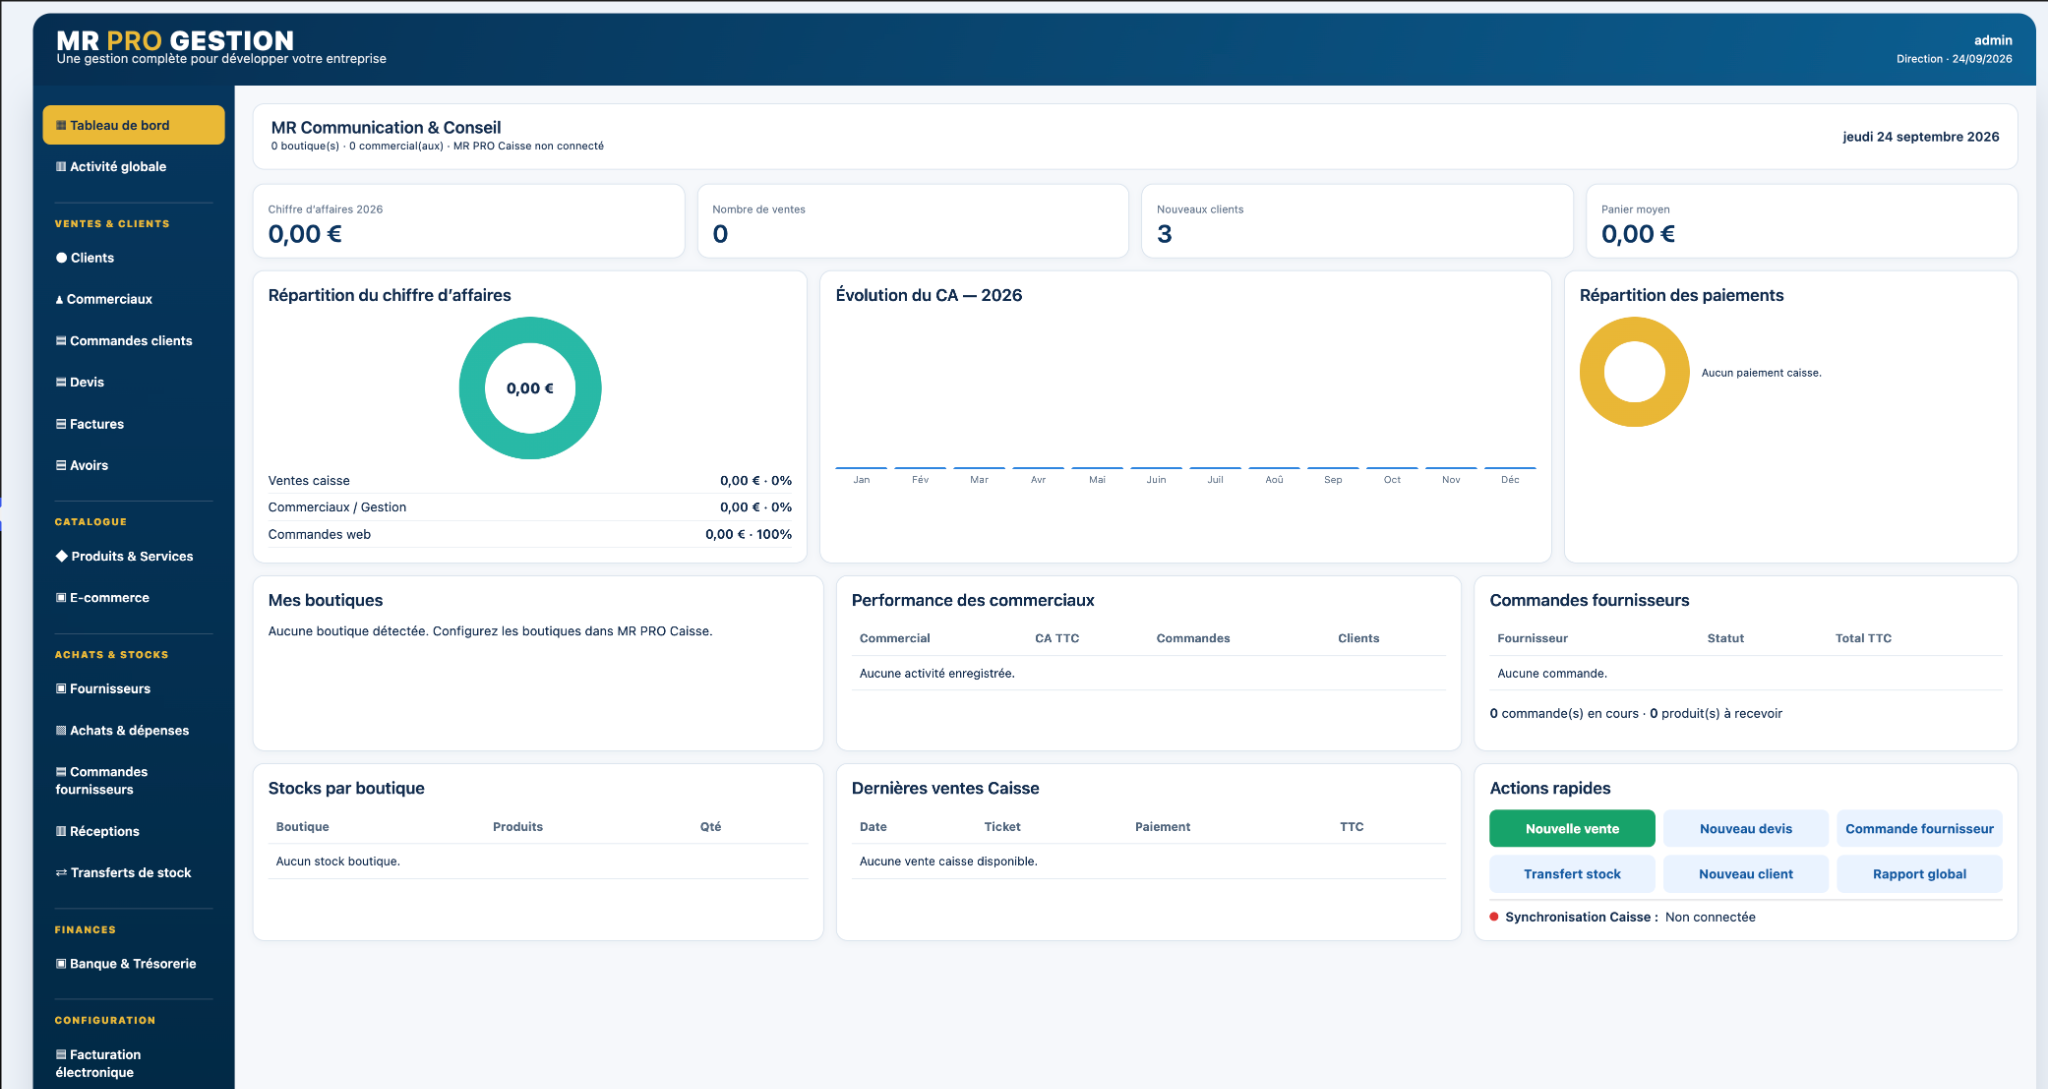The width and height of the screenshot is (2048, 1089).
Task: Click the Réceptions sidebar icon
Action: (61, 831)
